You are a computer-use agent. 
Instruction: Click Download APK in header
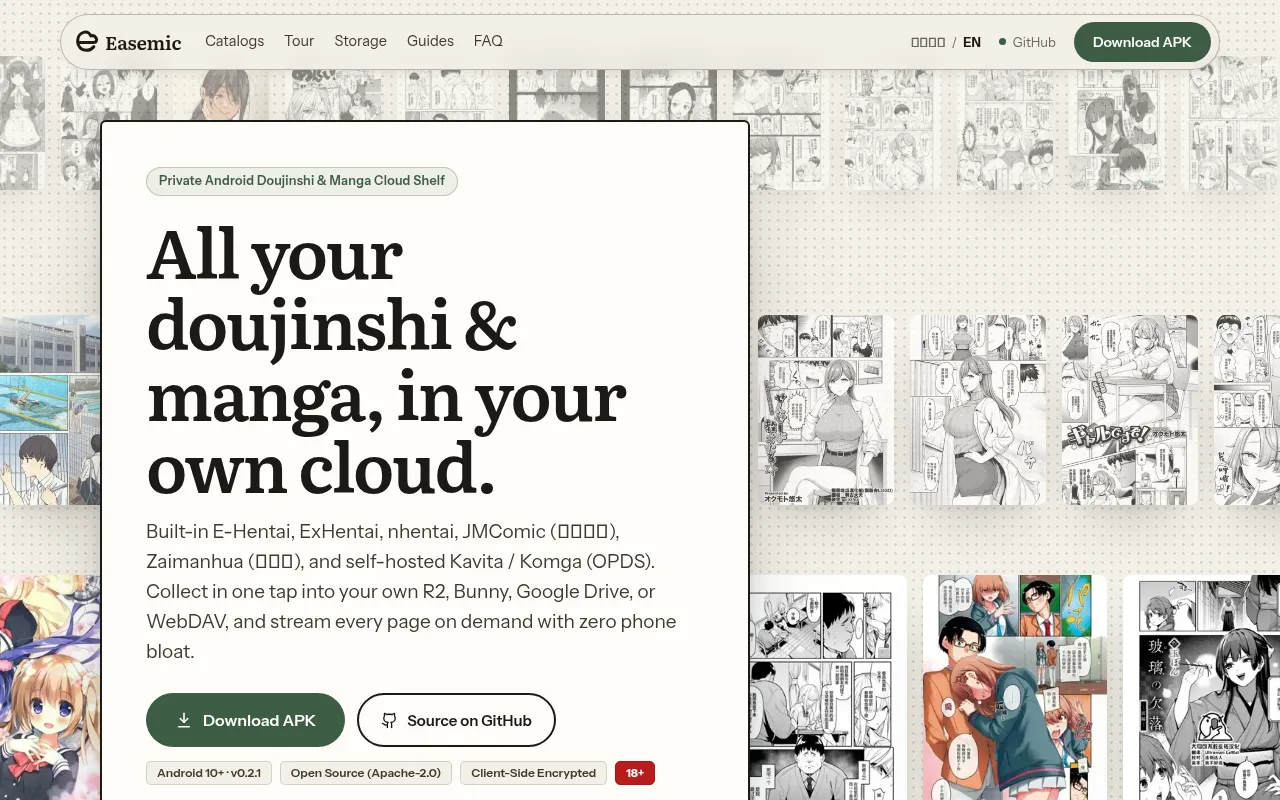(1142, 42)
